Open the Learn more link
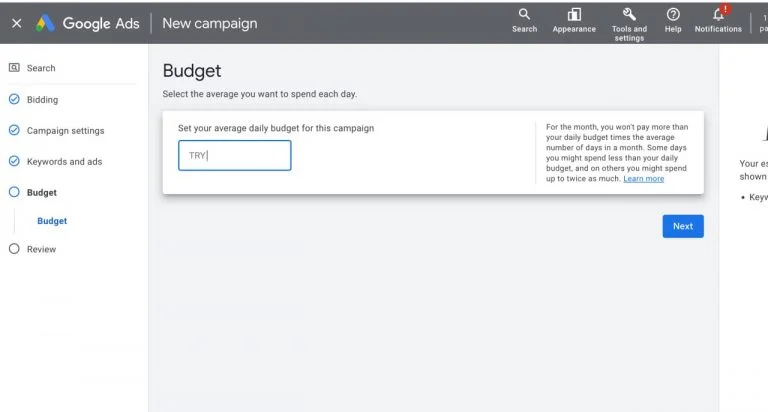 click(644, 179)
